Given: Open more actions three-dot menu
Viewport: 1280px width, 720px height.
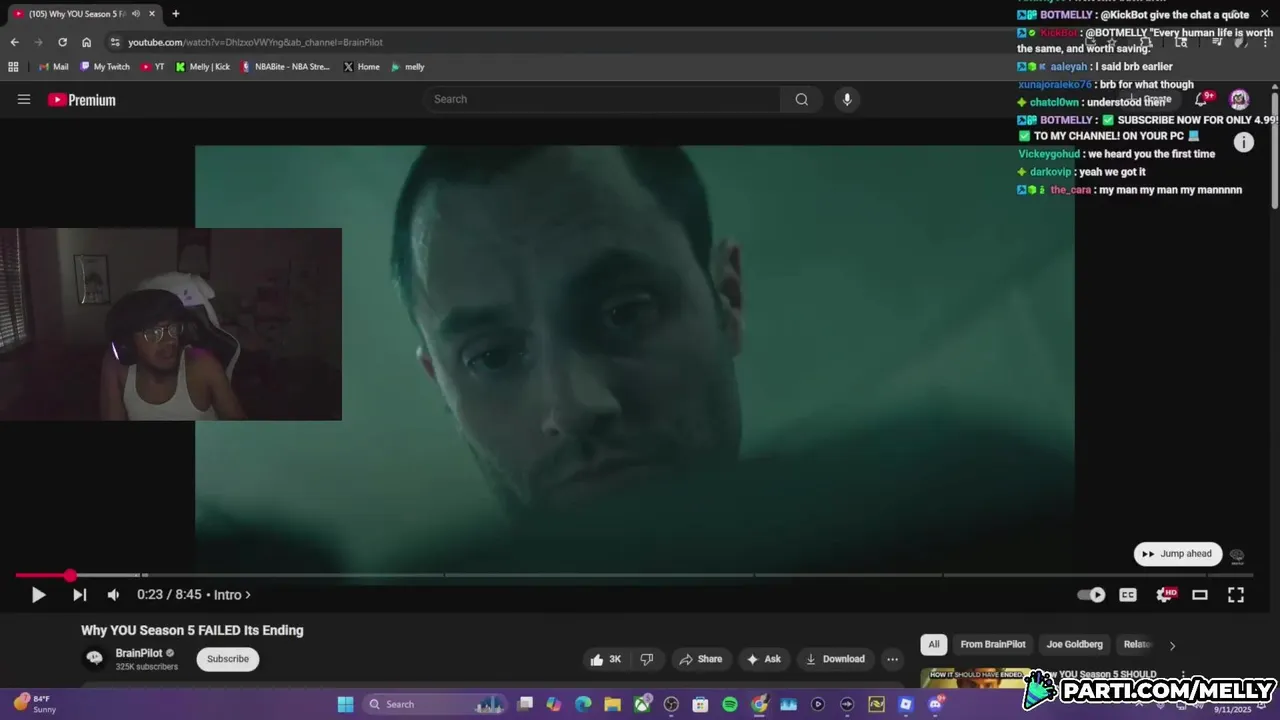Looking at the screenshot, I should (x=892, y=659).
